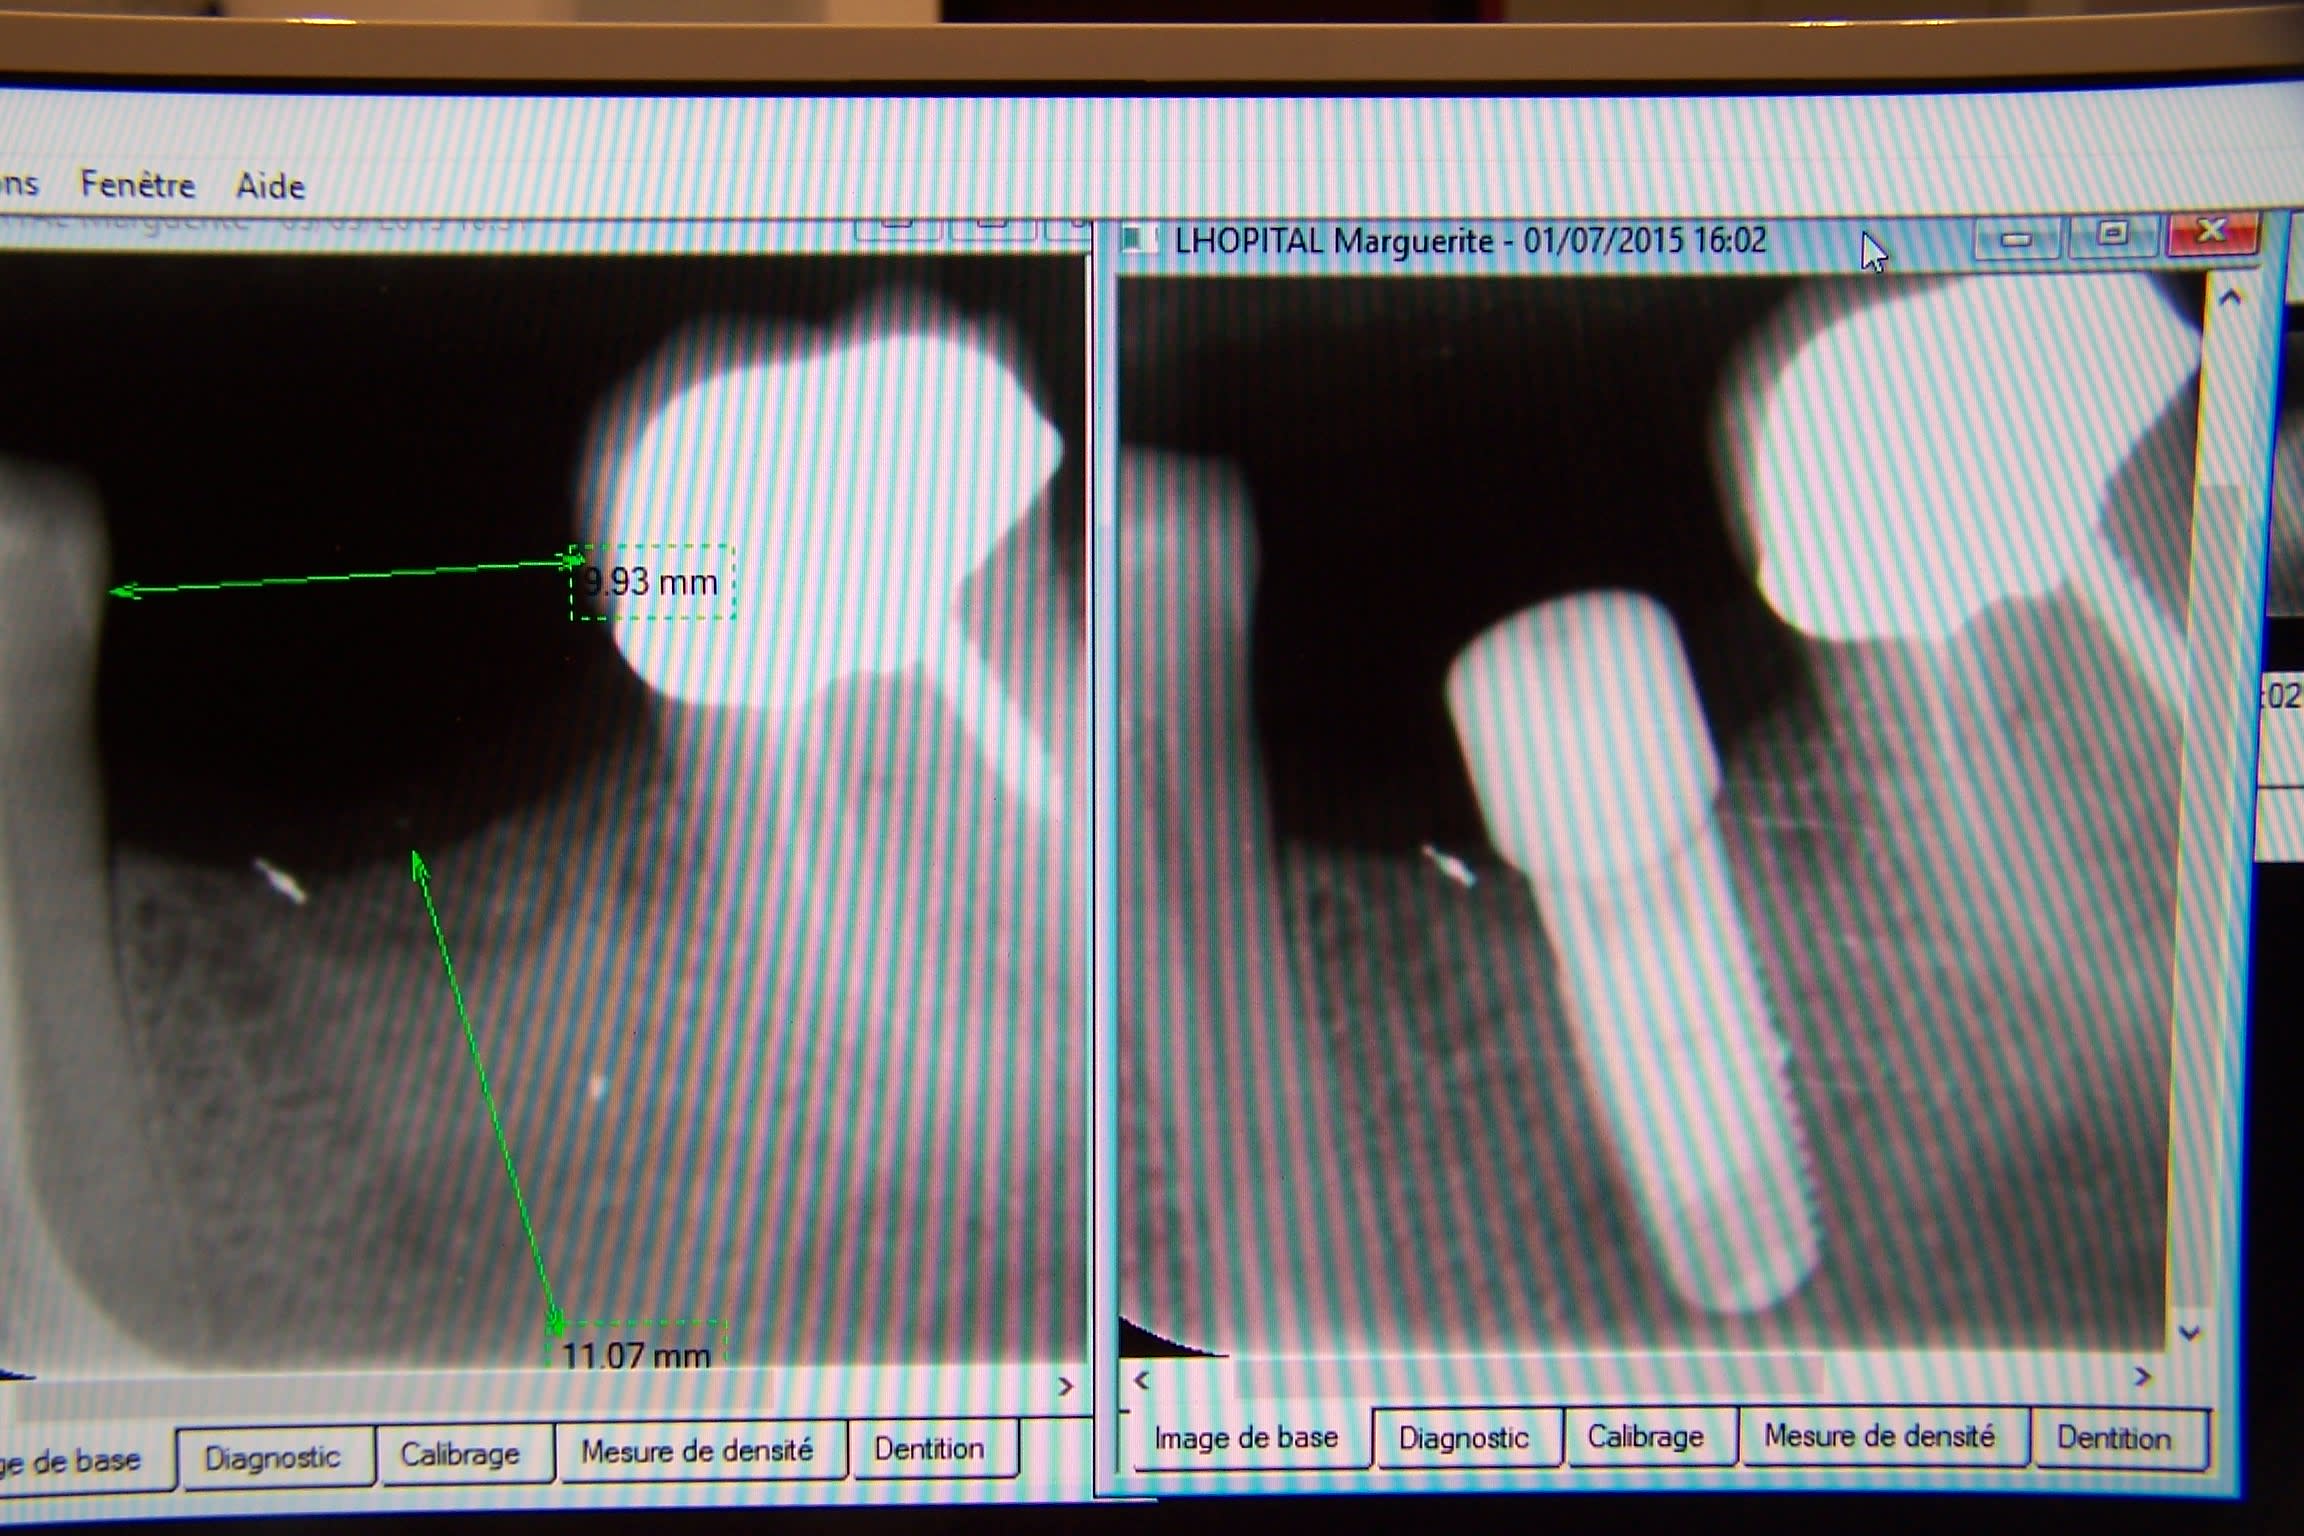Restore down the right X-ray window
The width and height of the screenshot is (2304, 1536).
pos(2111,234)
